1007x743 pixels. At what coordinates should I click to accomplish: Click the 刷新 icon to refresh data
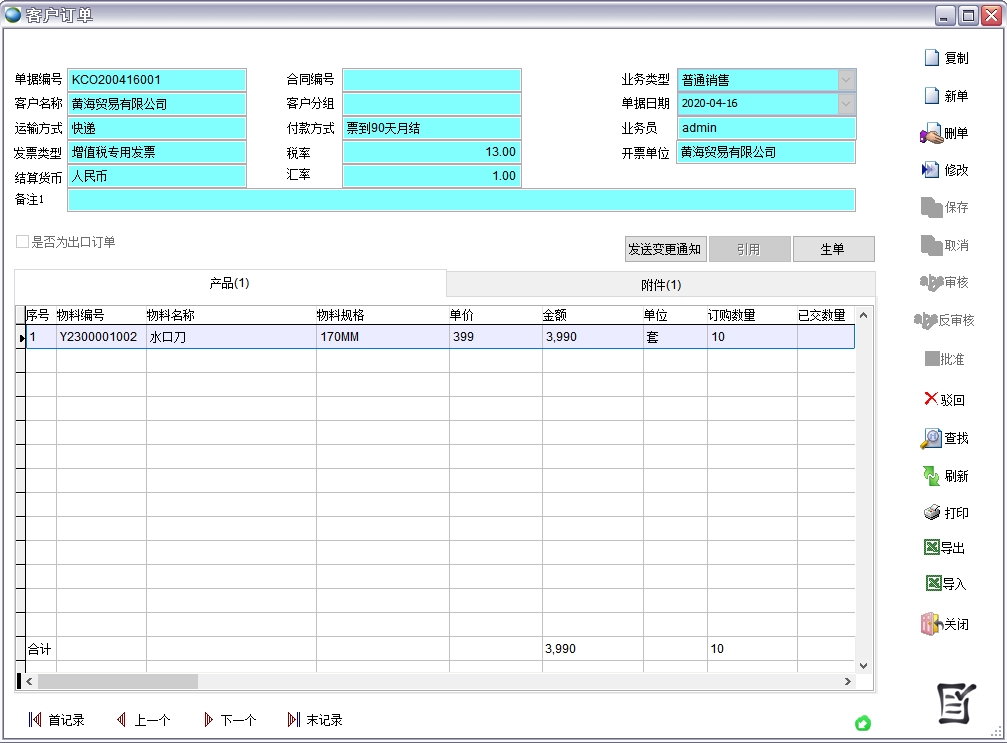(944, 476)
